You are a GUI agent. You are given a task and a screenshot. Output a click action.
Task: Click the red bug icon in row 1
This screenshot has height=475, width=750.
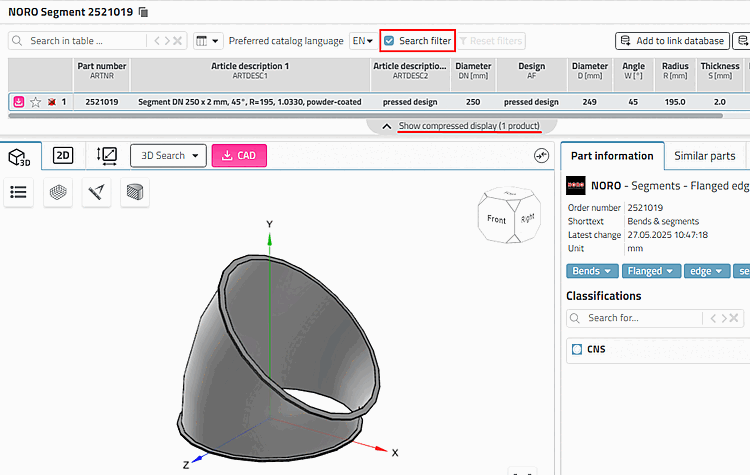52,102
